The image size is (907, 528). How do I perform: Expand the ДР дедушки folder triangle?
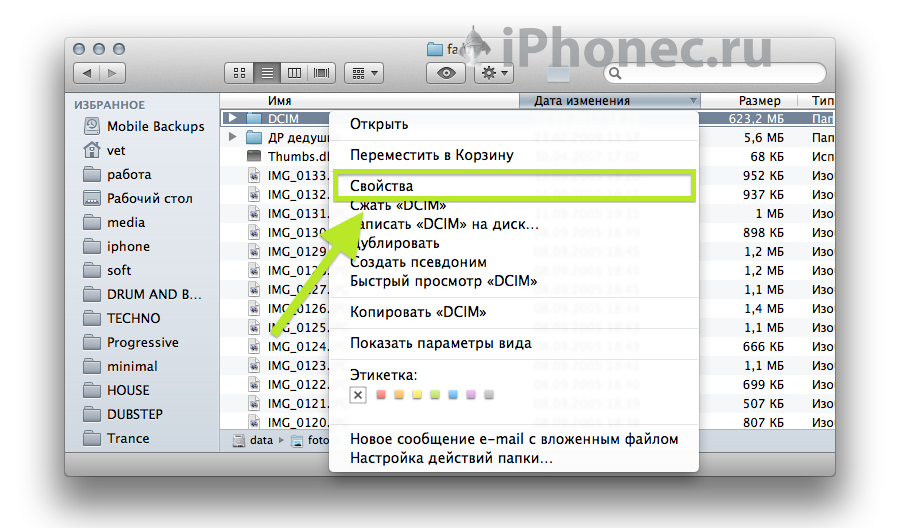(x=232, y=137)
